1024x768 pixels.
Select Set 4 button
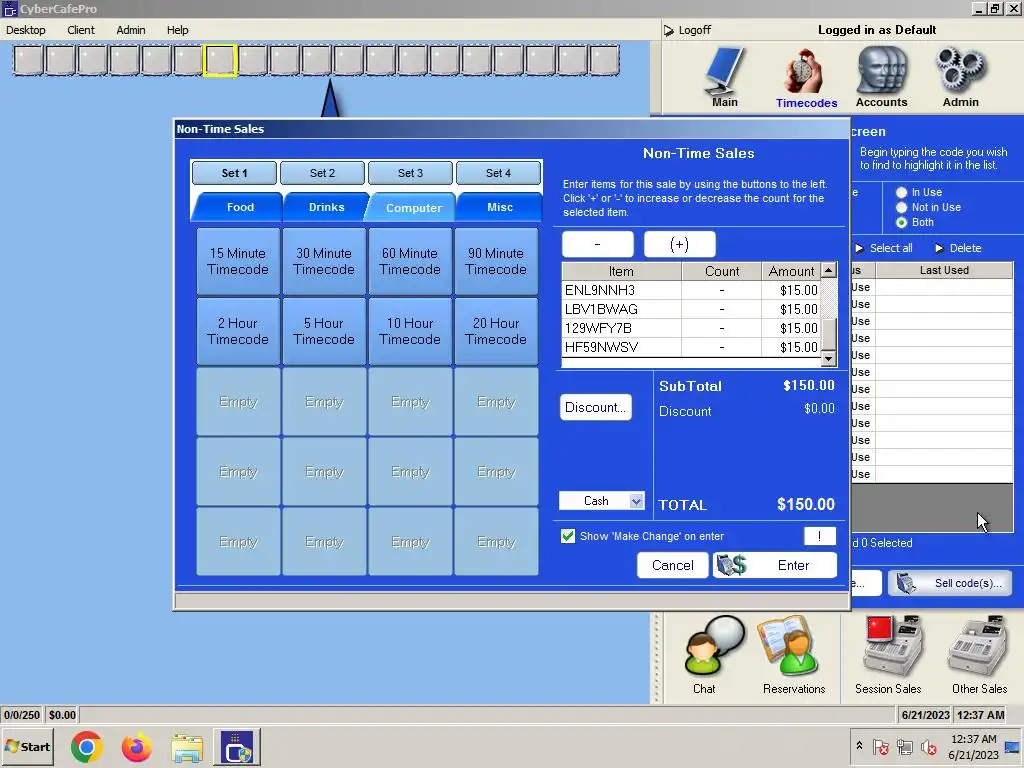pos(498,173)
